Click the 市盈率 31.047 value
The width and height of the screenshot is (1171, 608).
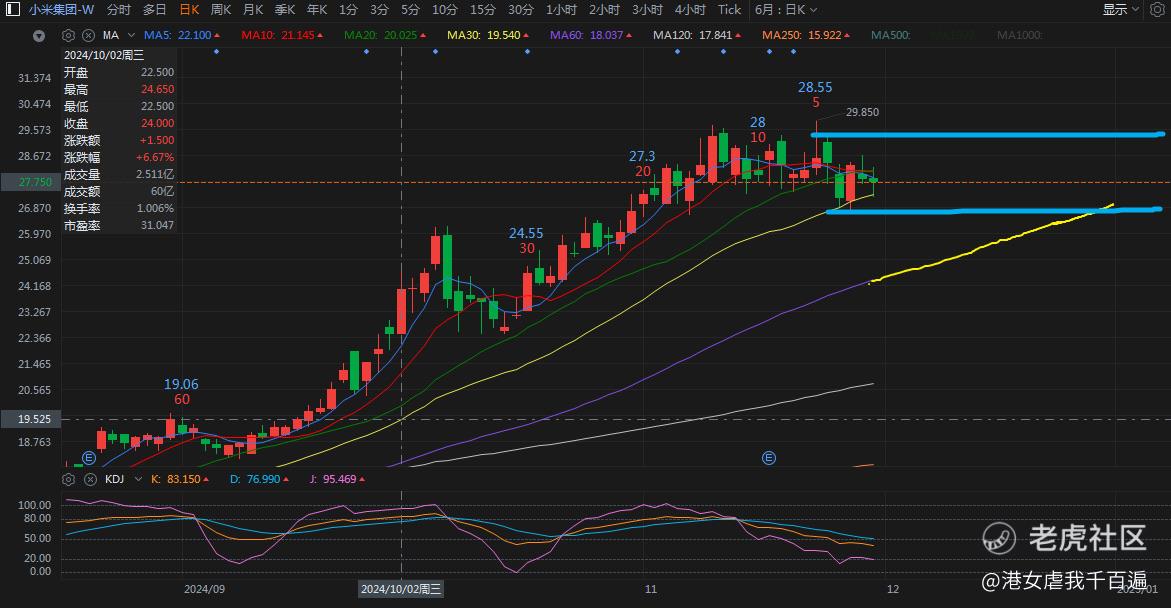click(157, 226)
